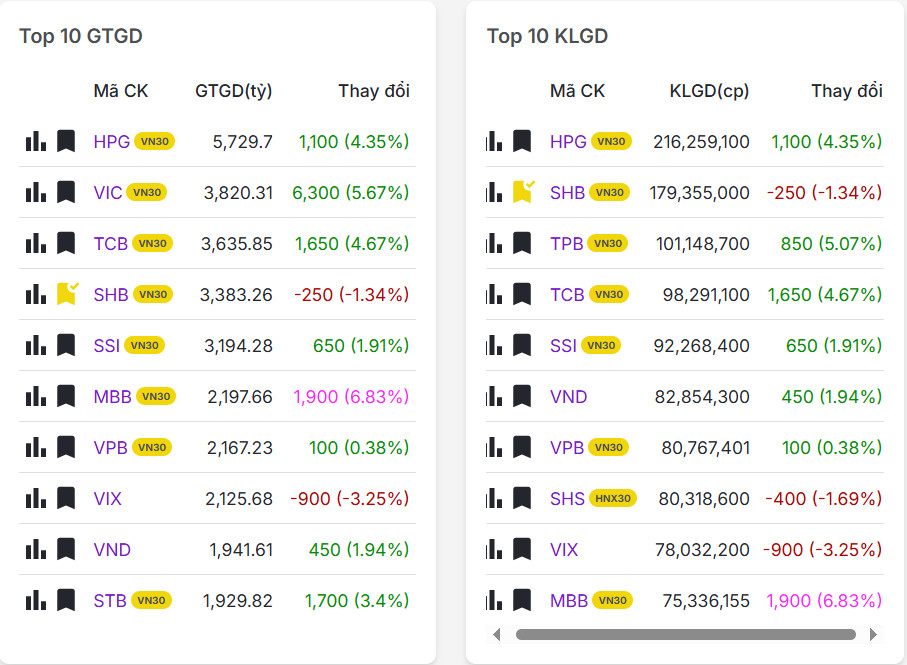Image resolution: width=907 pixels, height=665 pixels.
Task: Open chart icon for TCB in Top 10 GTGD
Action: click(x=36, y=243)
